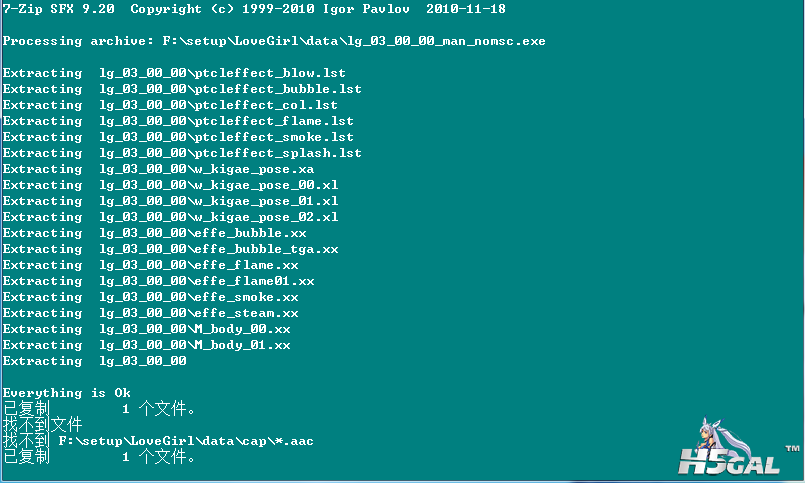Viewport: 805px width, 483px height.
Task: Click the effe_flame01.xx line
Action: pos(158,281)
